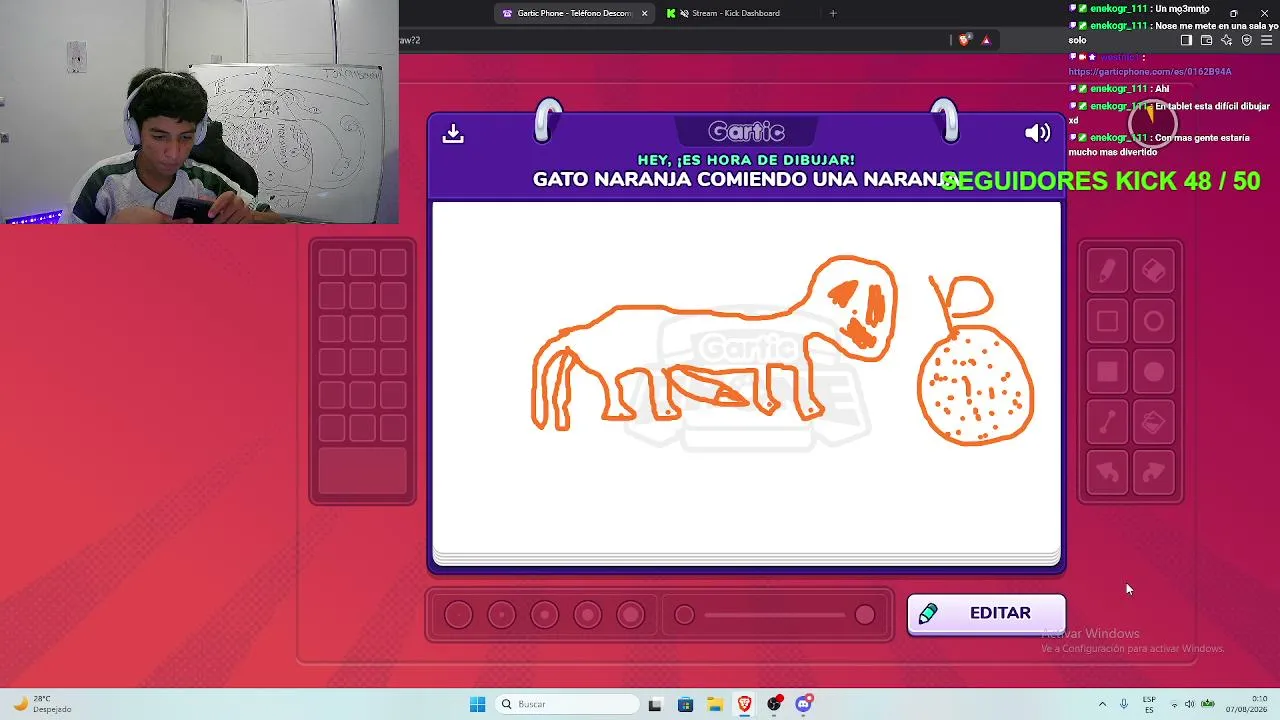Open the custom color picker box
The image size is (1280, 720).
coord(362,472)
